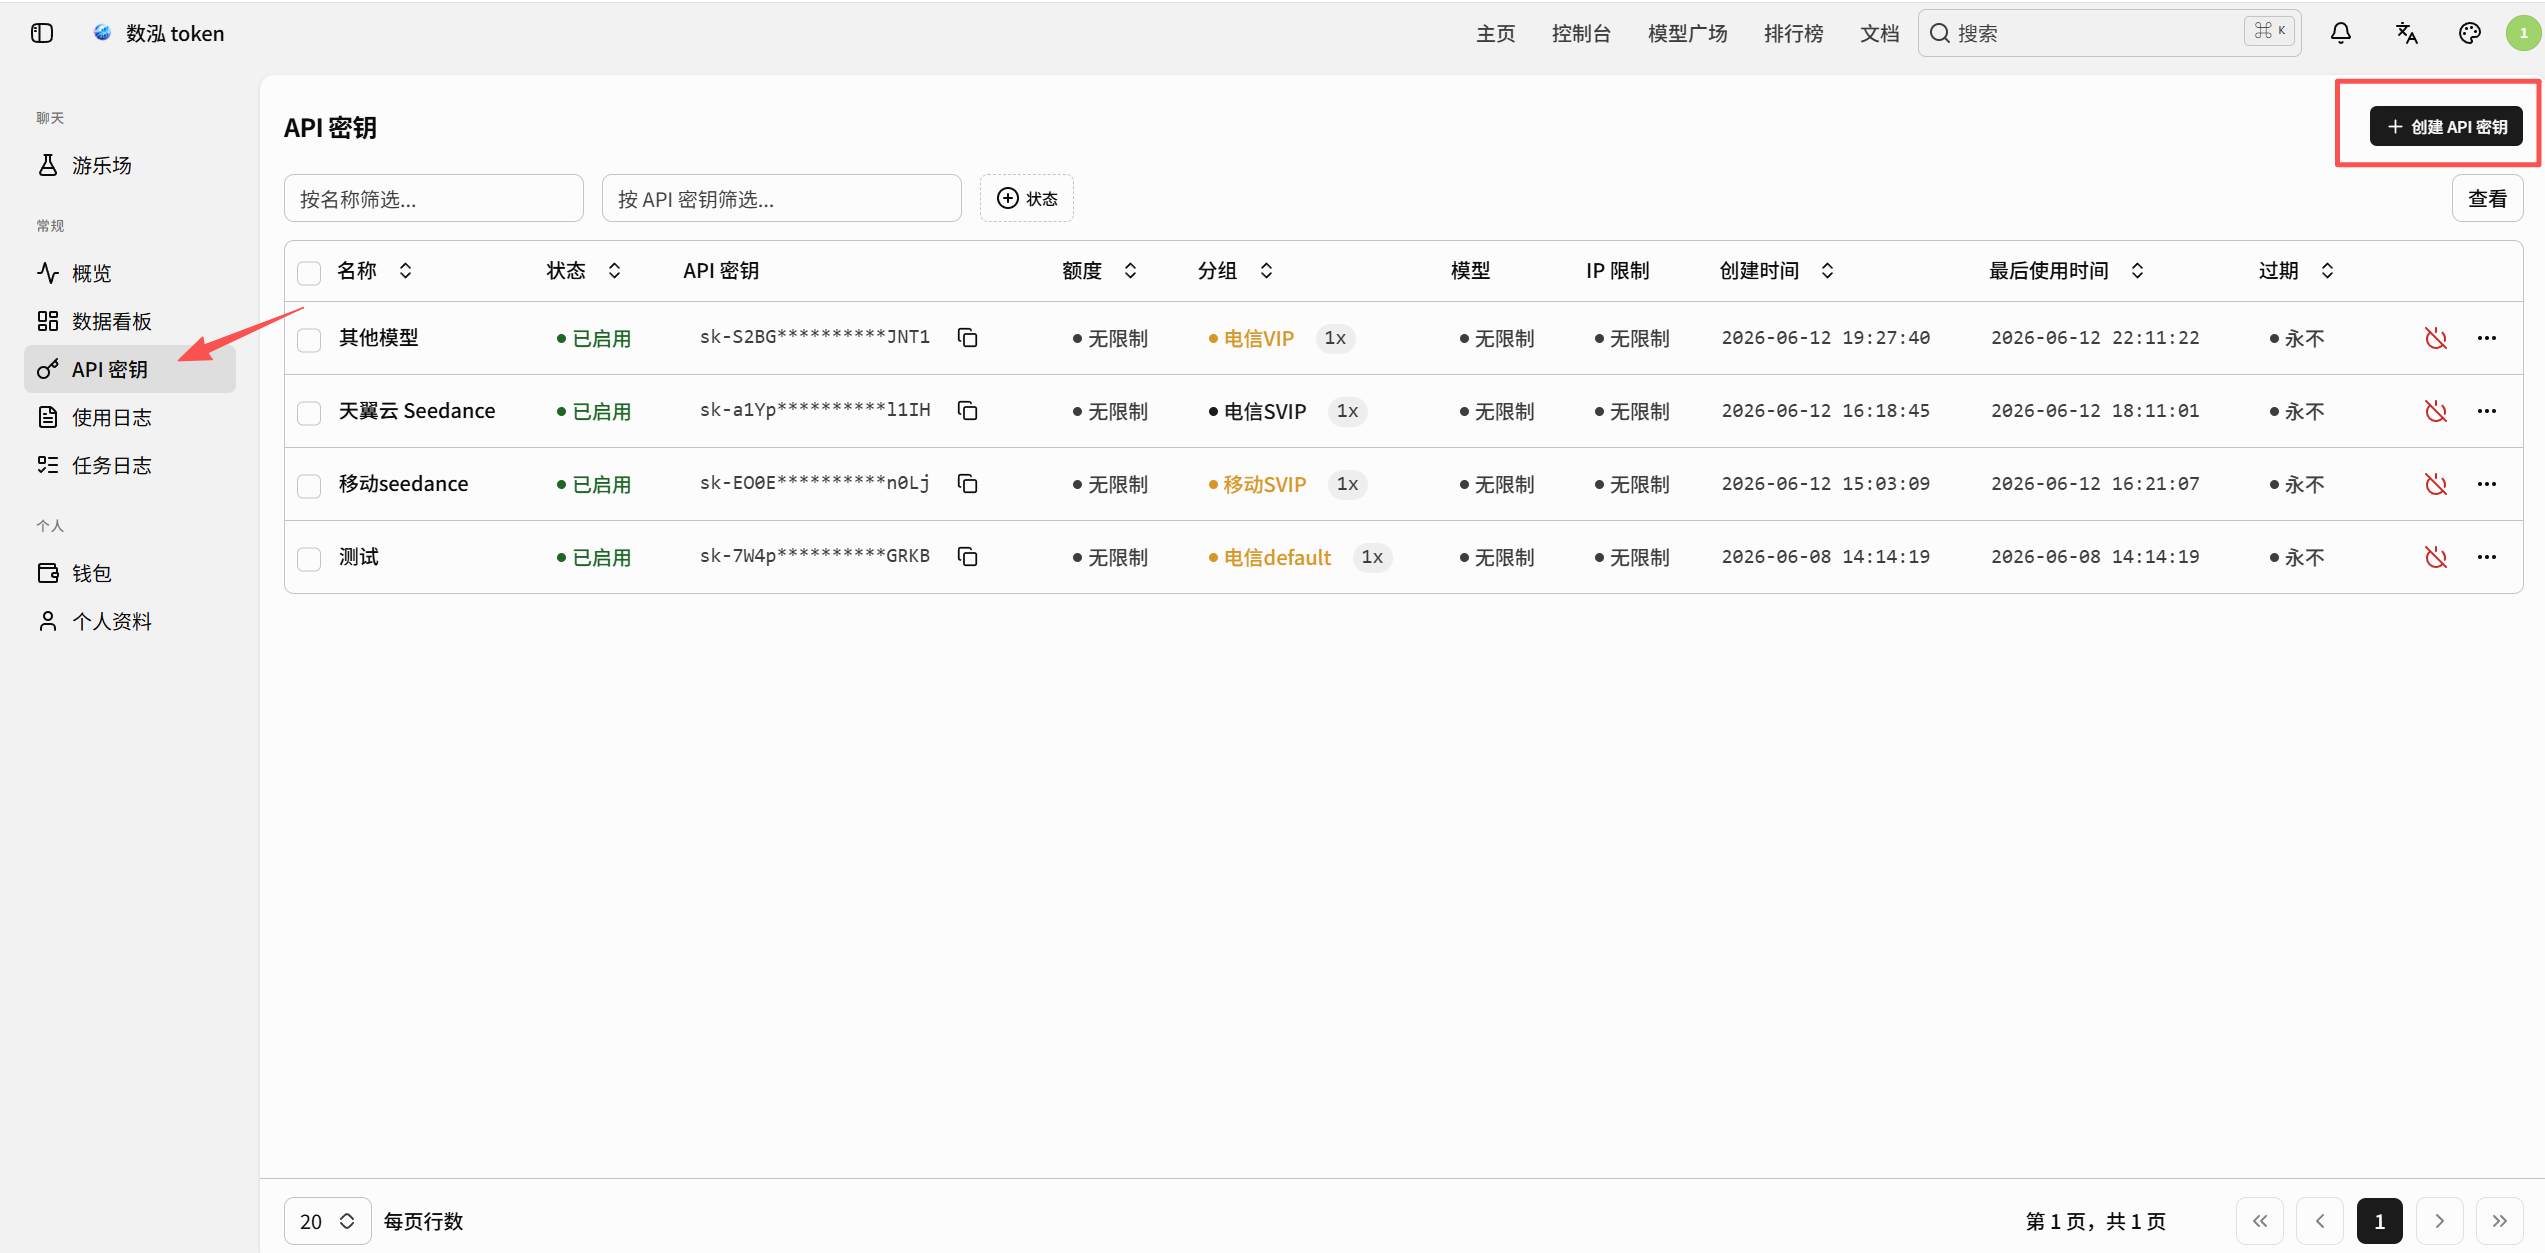The width and height of the screenshot is (2545, 1253).
Task: Check the 测试 row checkbox
Action: tap(309, 559)
